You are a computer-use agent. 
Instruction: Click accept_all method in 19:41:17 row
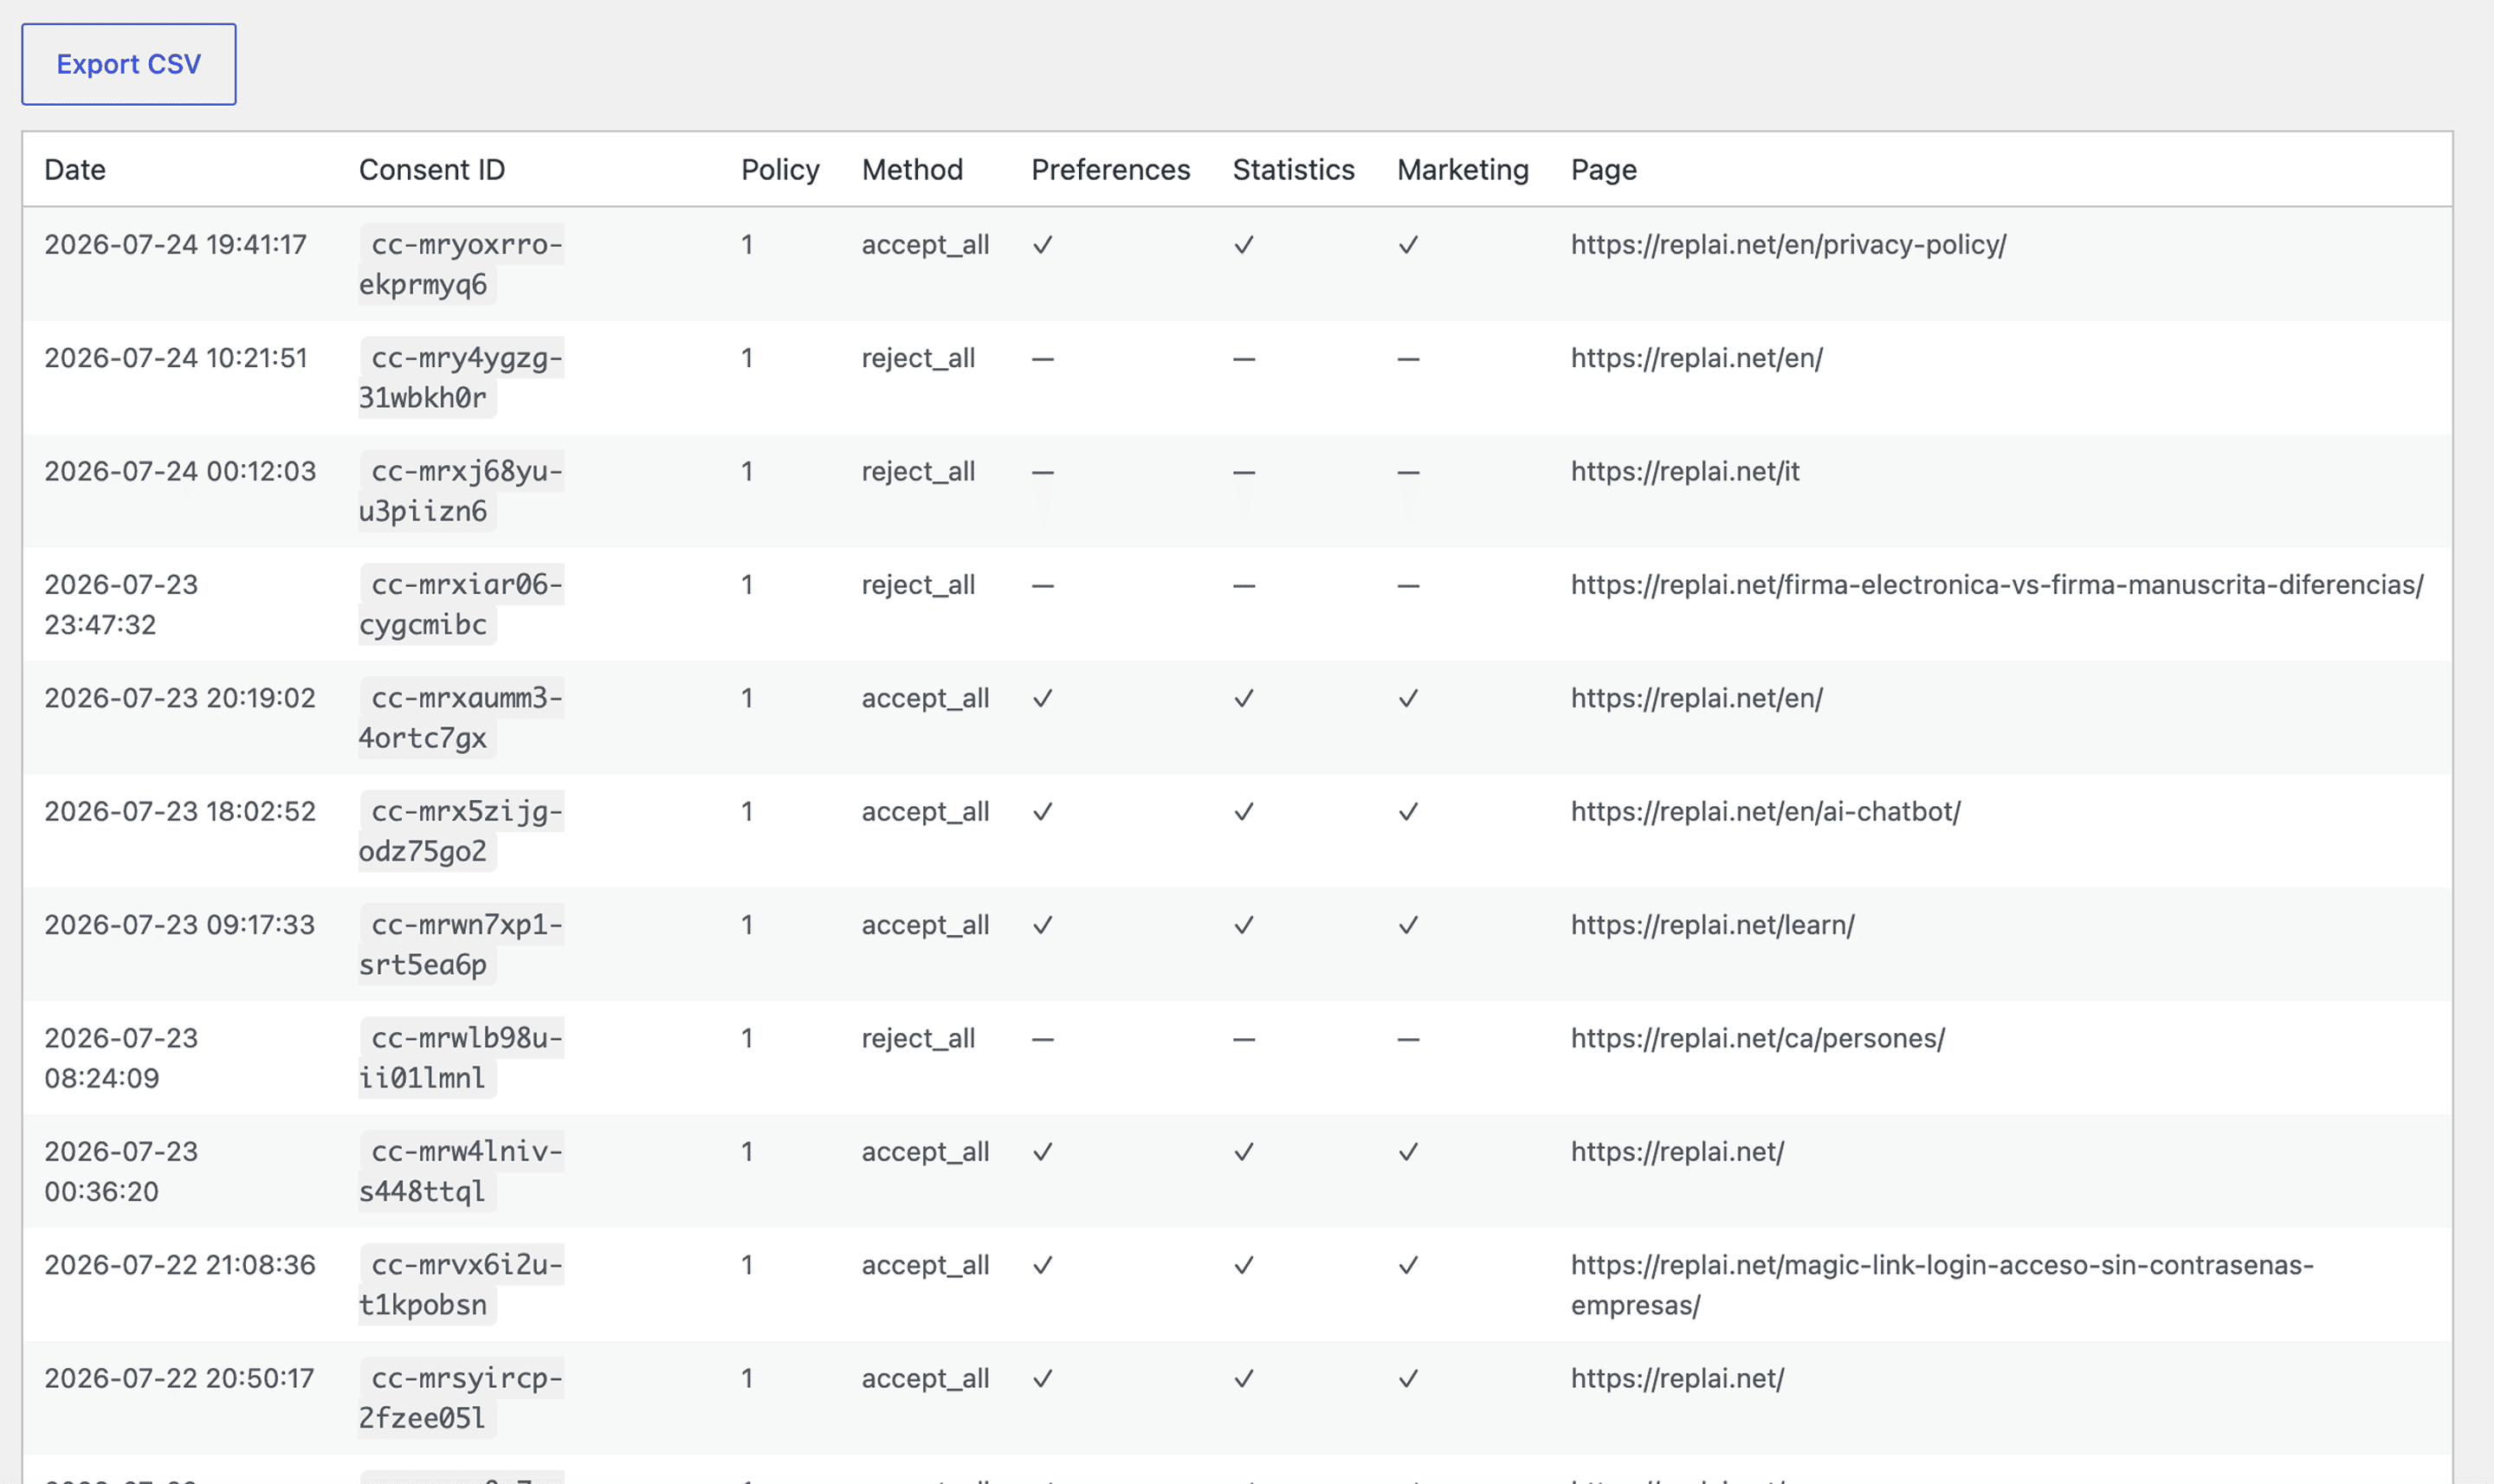click(x=925, y=245)
